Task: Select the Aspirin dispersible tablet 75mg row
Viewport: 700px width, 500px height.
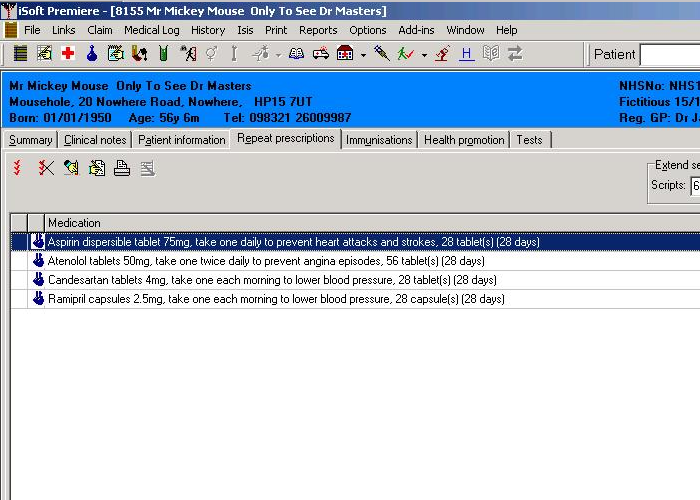Action: (x=355, y=242)
